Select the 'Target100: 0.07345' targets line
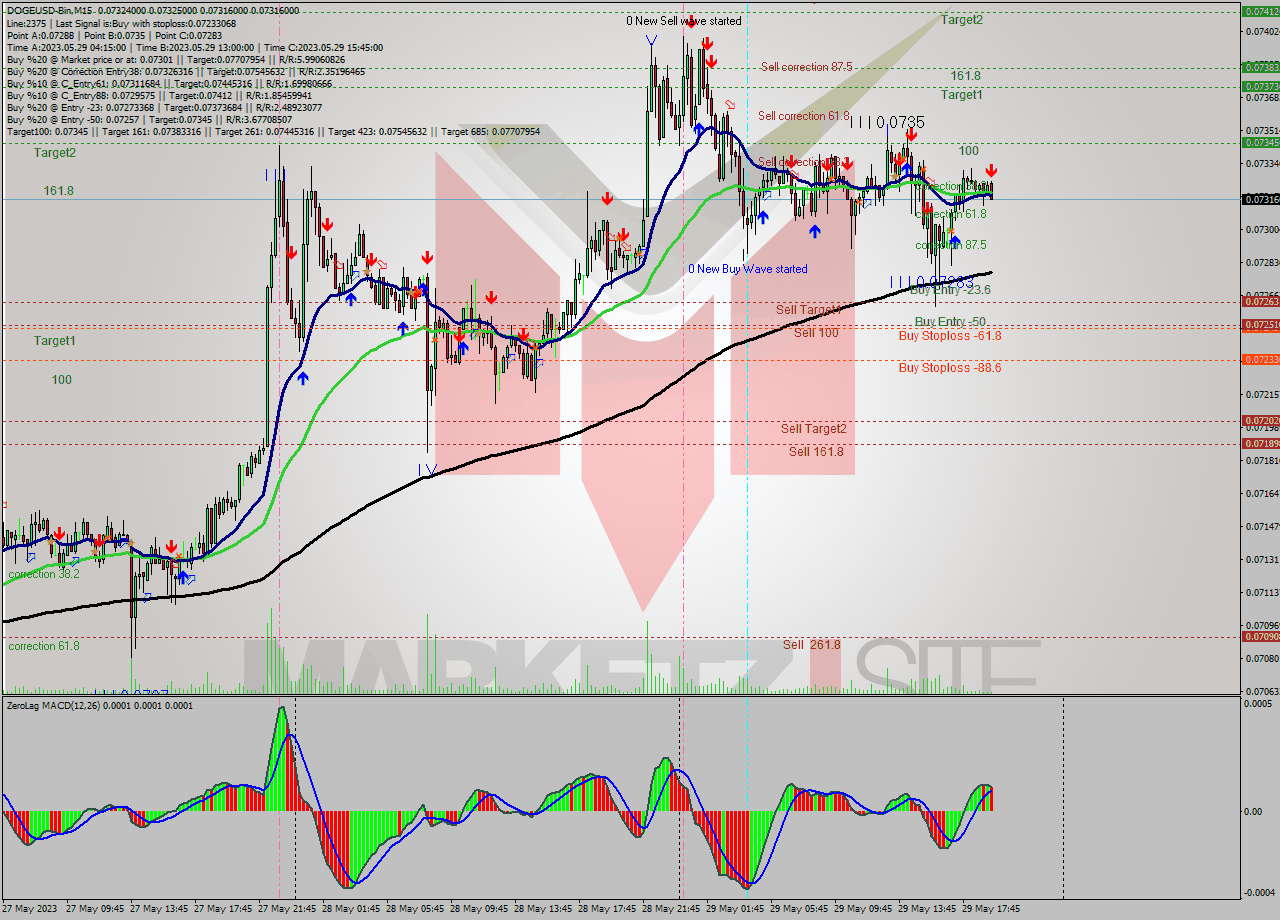1280x920 pixels. click(273, 132)
